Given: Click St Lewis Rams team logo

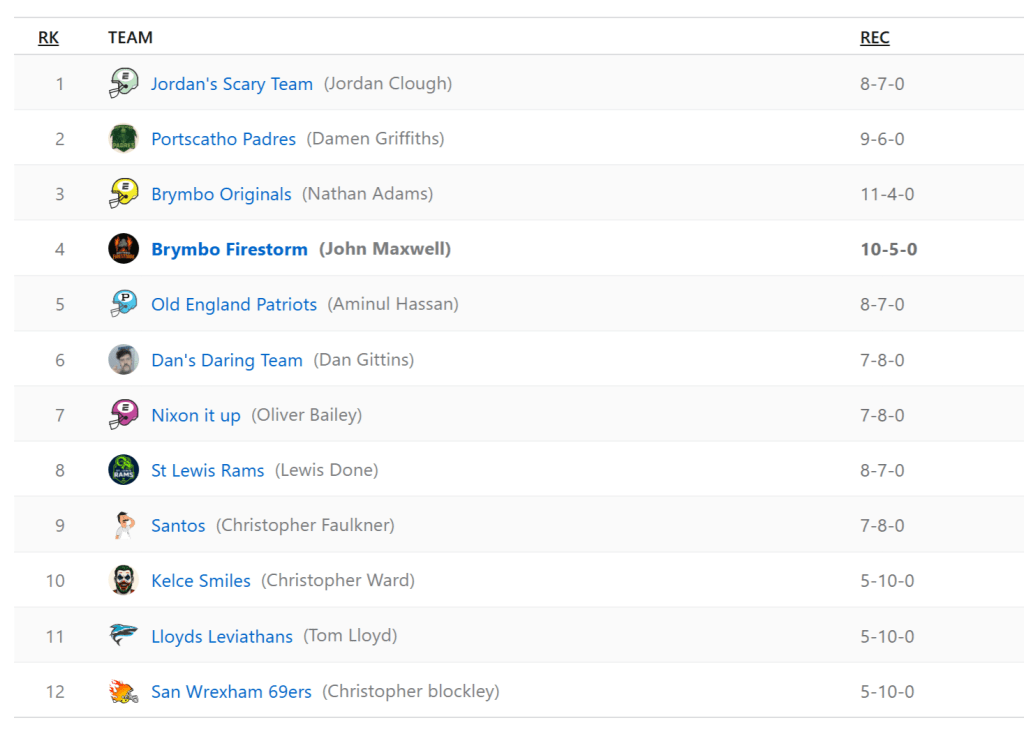Looking at the screenshot, I should [123, 470].
